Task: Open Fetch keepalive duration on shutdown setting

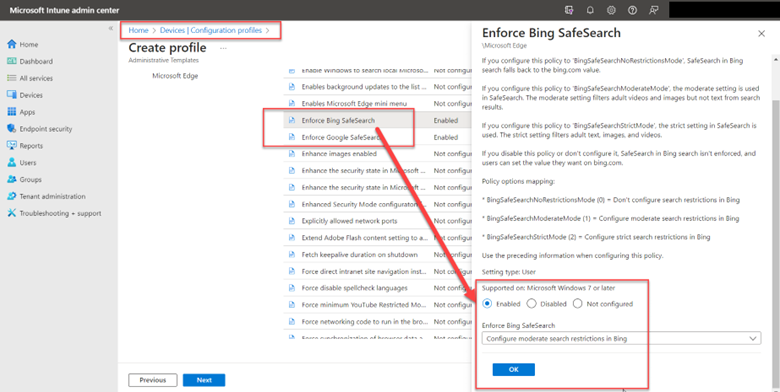Action: [x=359, y=255]
